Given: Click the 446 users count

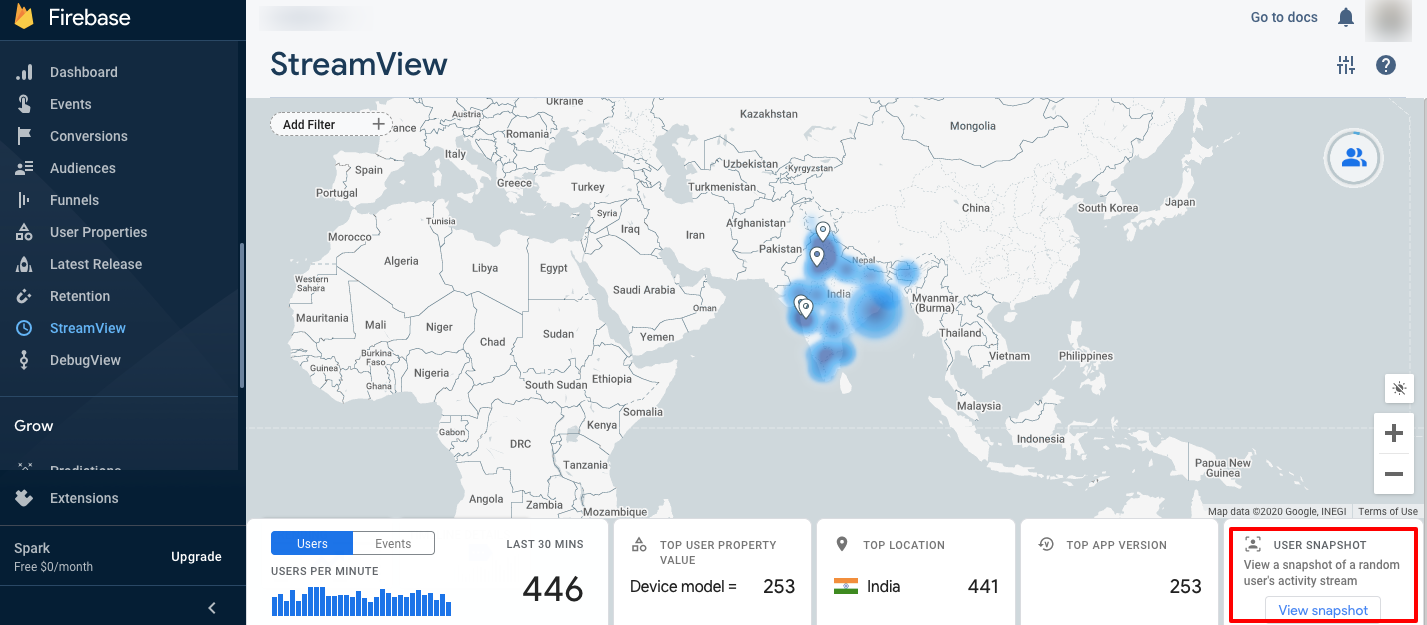Looking at the screenshot, I should [553, 588].
